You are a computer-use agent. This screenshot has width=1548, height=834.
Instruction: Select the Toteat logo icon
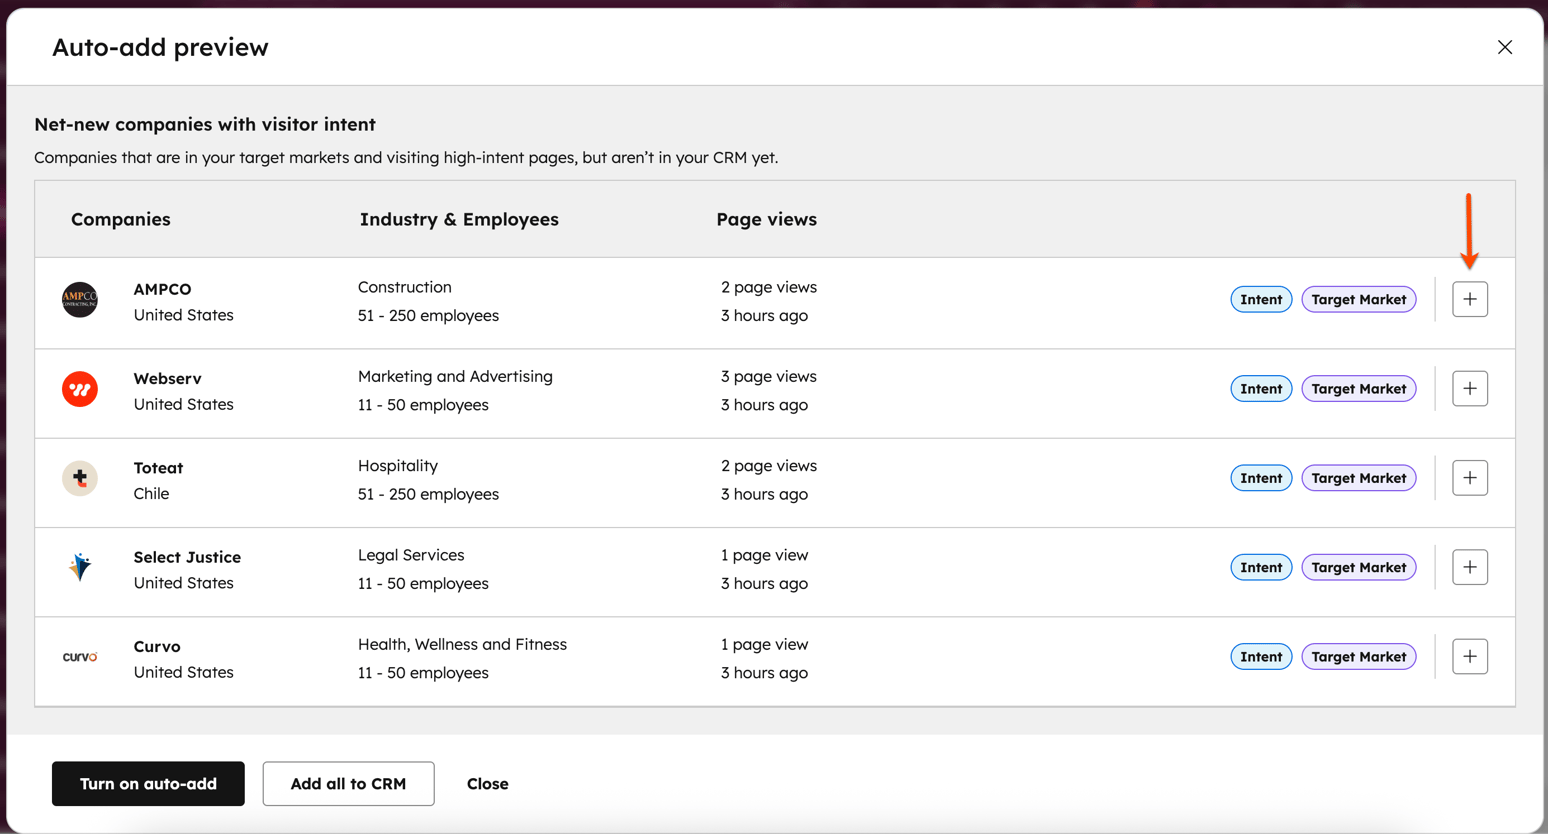click(x=80, y=478)
